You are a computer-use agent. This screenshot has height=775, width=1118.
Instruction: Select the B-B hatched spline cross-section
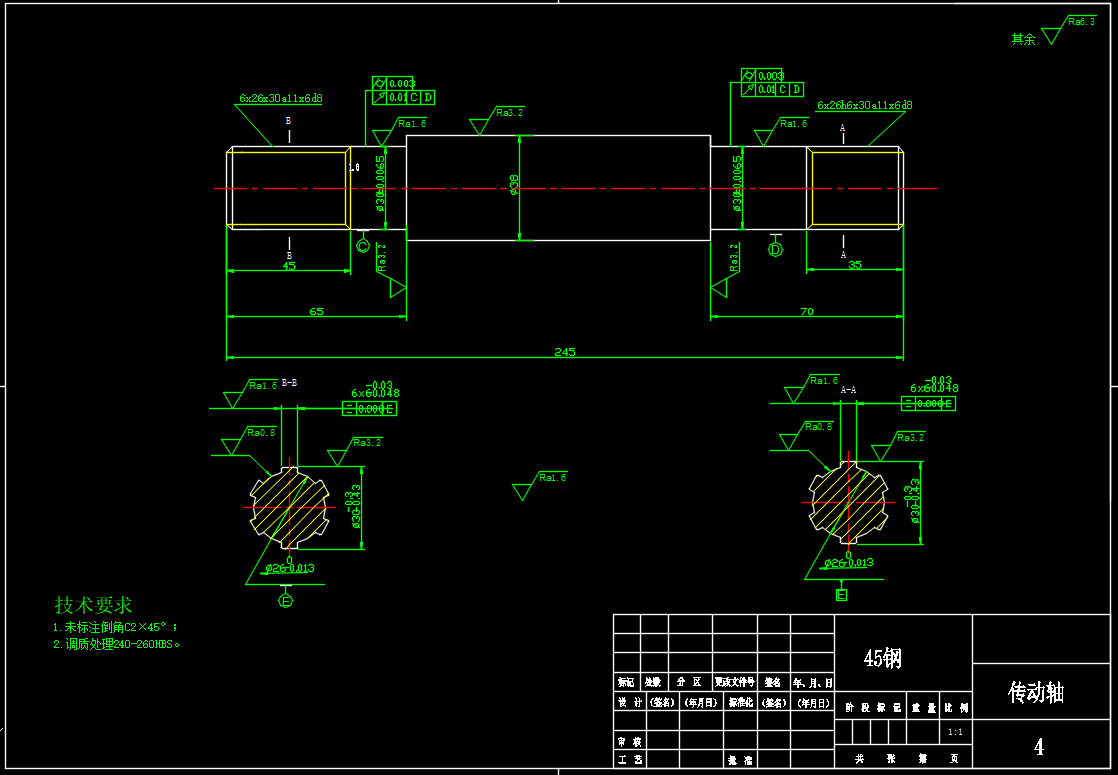click(289, 506)
